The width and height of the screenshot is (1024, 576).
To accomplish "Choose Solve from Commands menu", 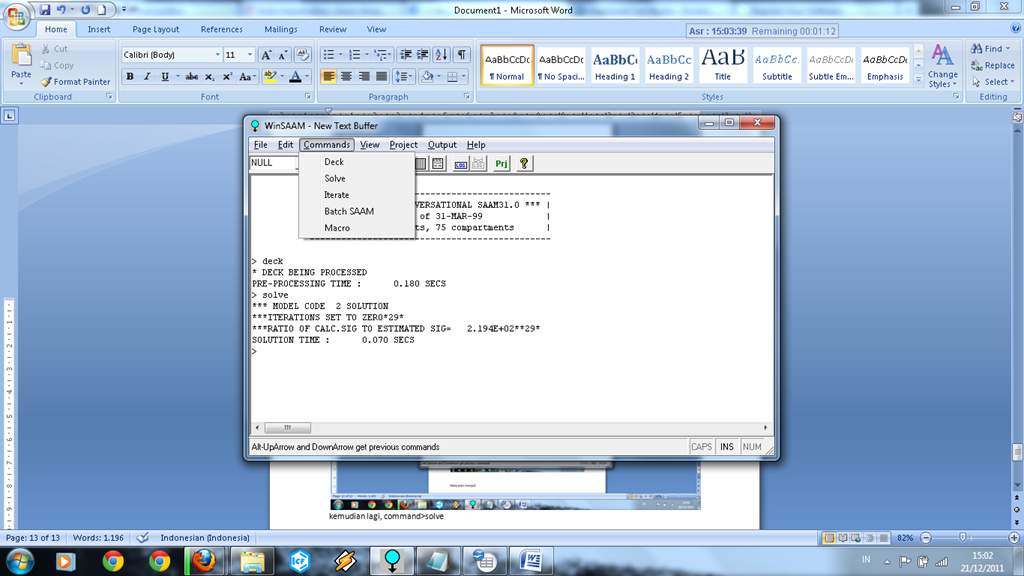I will (x=335, y=178).
